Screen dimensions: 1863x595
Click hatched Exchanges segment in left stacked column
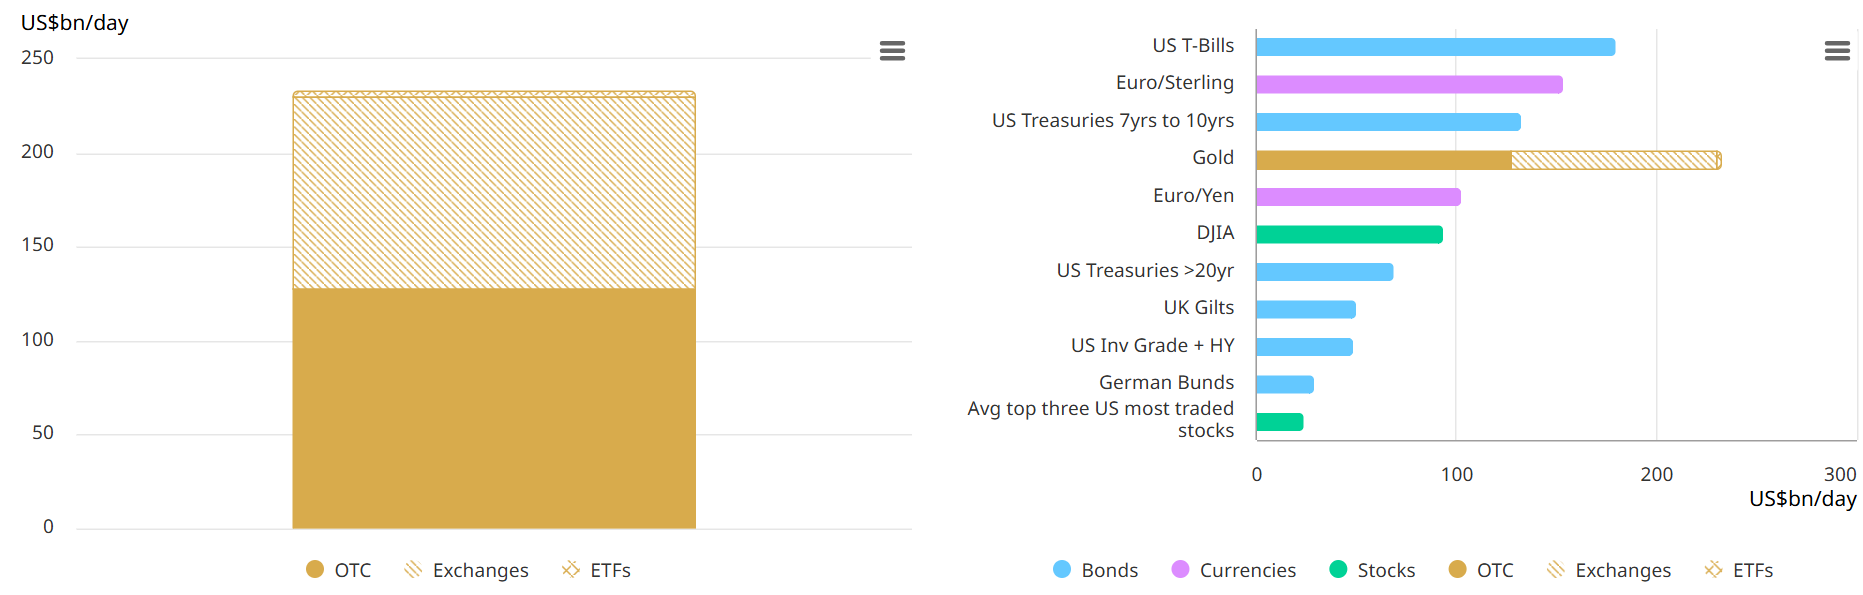tap(494, 192)
